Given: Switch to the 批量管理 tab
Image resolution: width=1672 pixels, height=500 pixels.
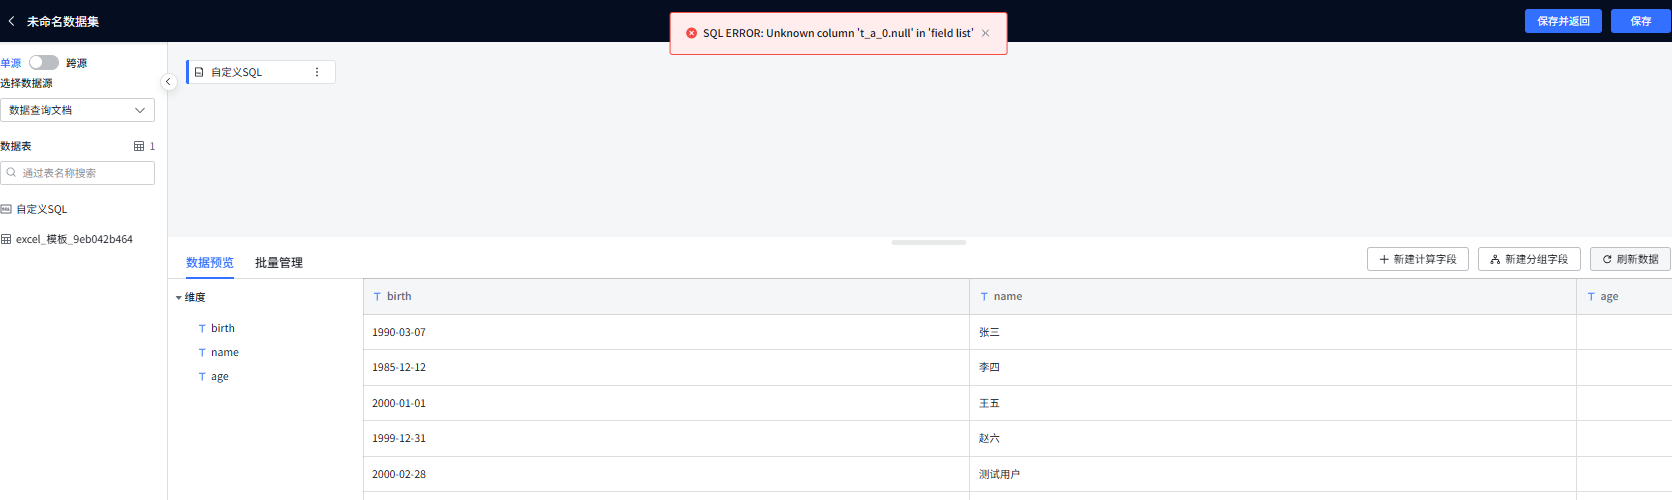Looking at the screenshot, I should pyautogui.click(x=278, y=263).
